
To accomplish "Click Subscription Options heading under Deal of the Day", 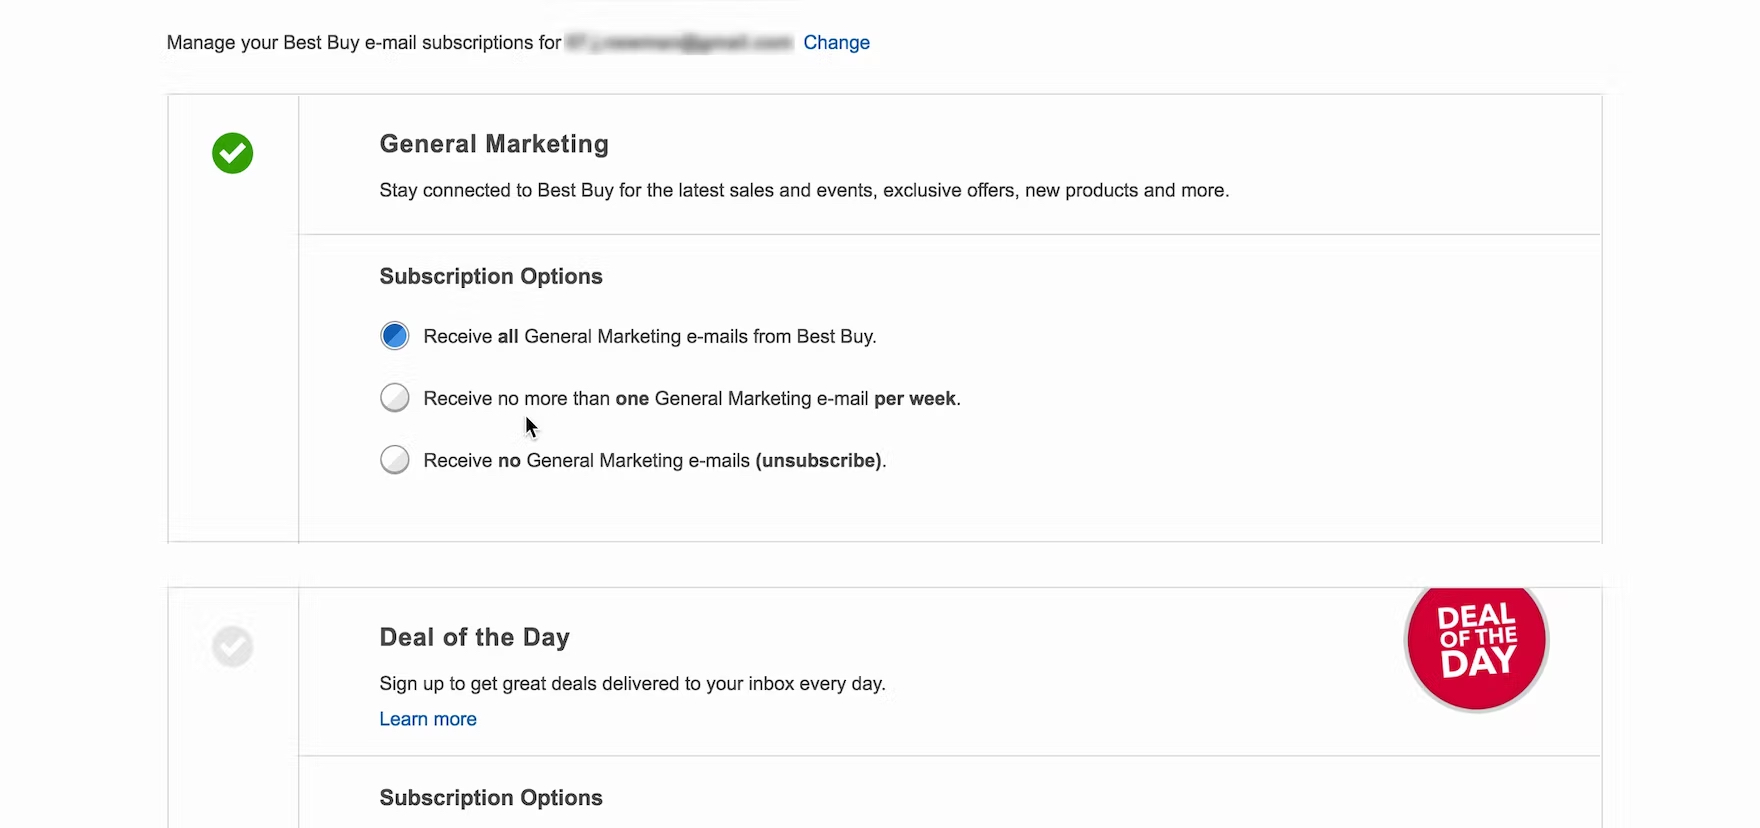I will click(491, 798).
